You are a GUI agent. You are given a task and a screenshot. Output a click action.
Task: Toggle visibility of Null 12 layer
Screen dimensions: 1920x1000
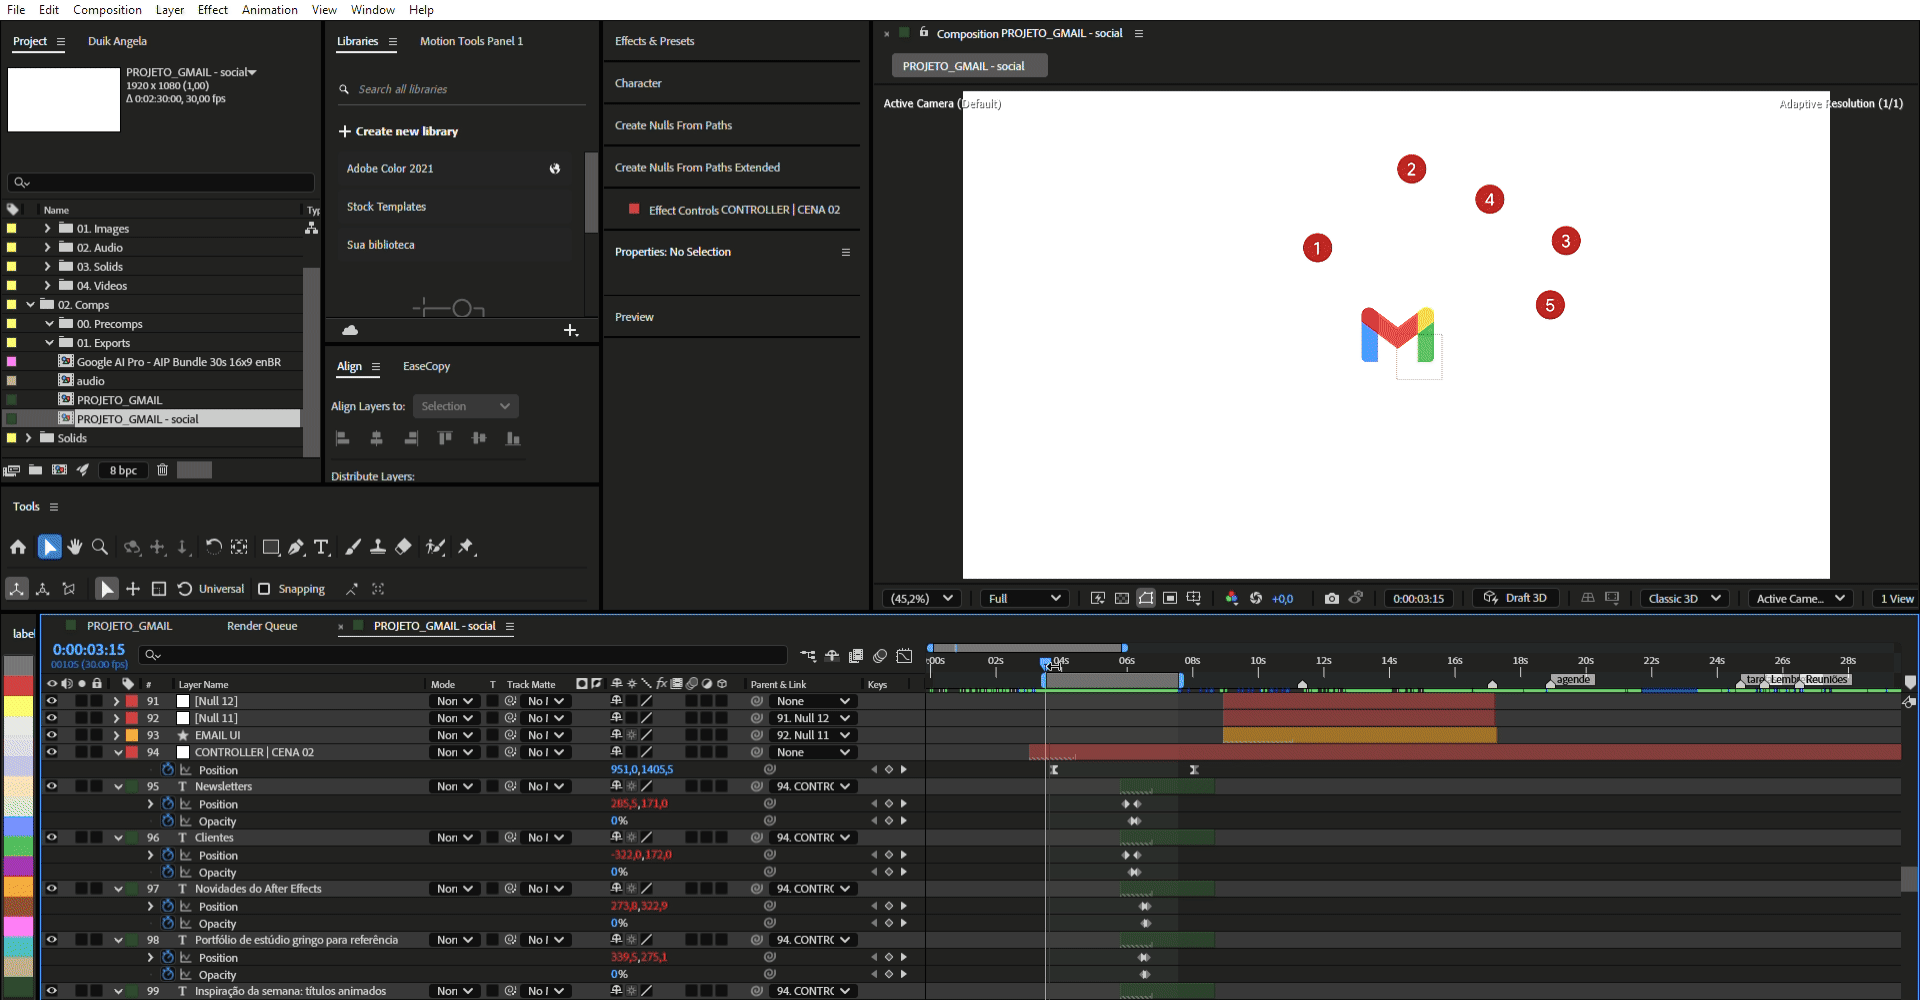(x=51, y=701)
